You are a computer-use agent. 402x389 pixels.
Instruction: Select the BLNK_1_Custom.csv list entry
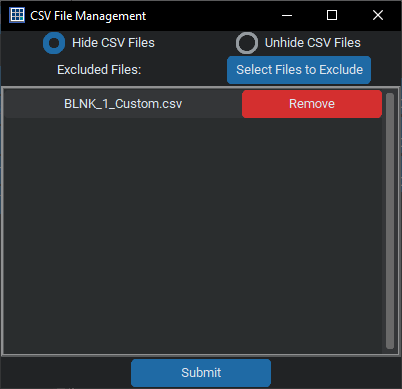(123, 104)
